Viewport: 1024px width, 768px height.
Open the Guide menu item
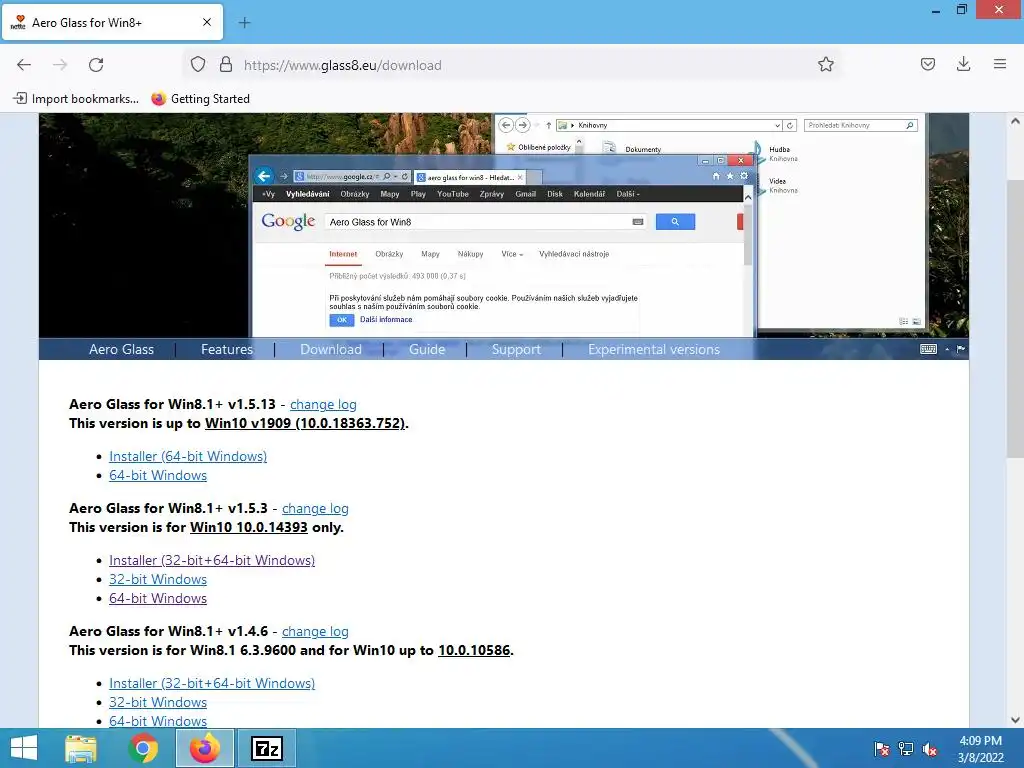(427, 349)
